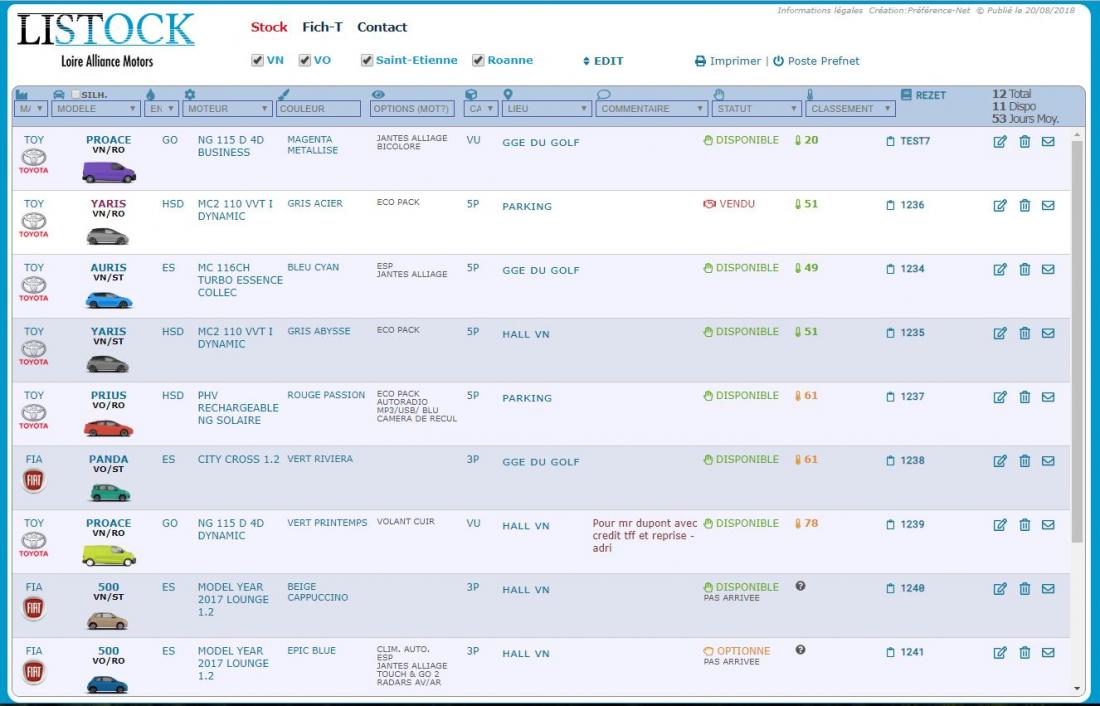The image size is (1100, 706).
Task: Open the CLASSEMENT filter dropdown
Action: (850, 109)
